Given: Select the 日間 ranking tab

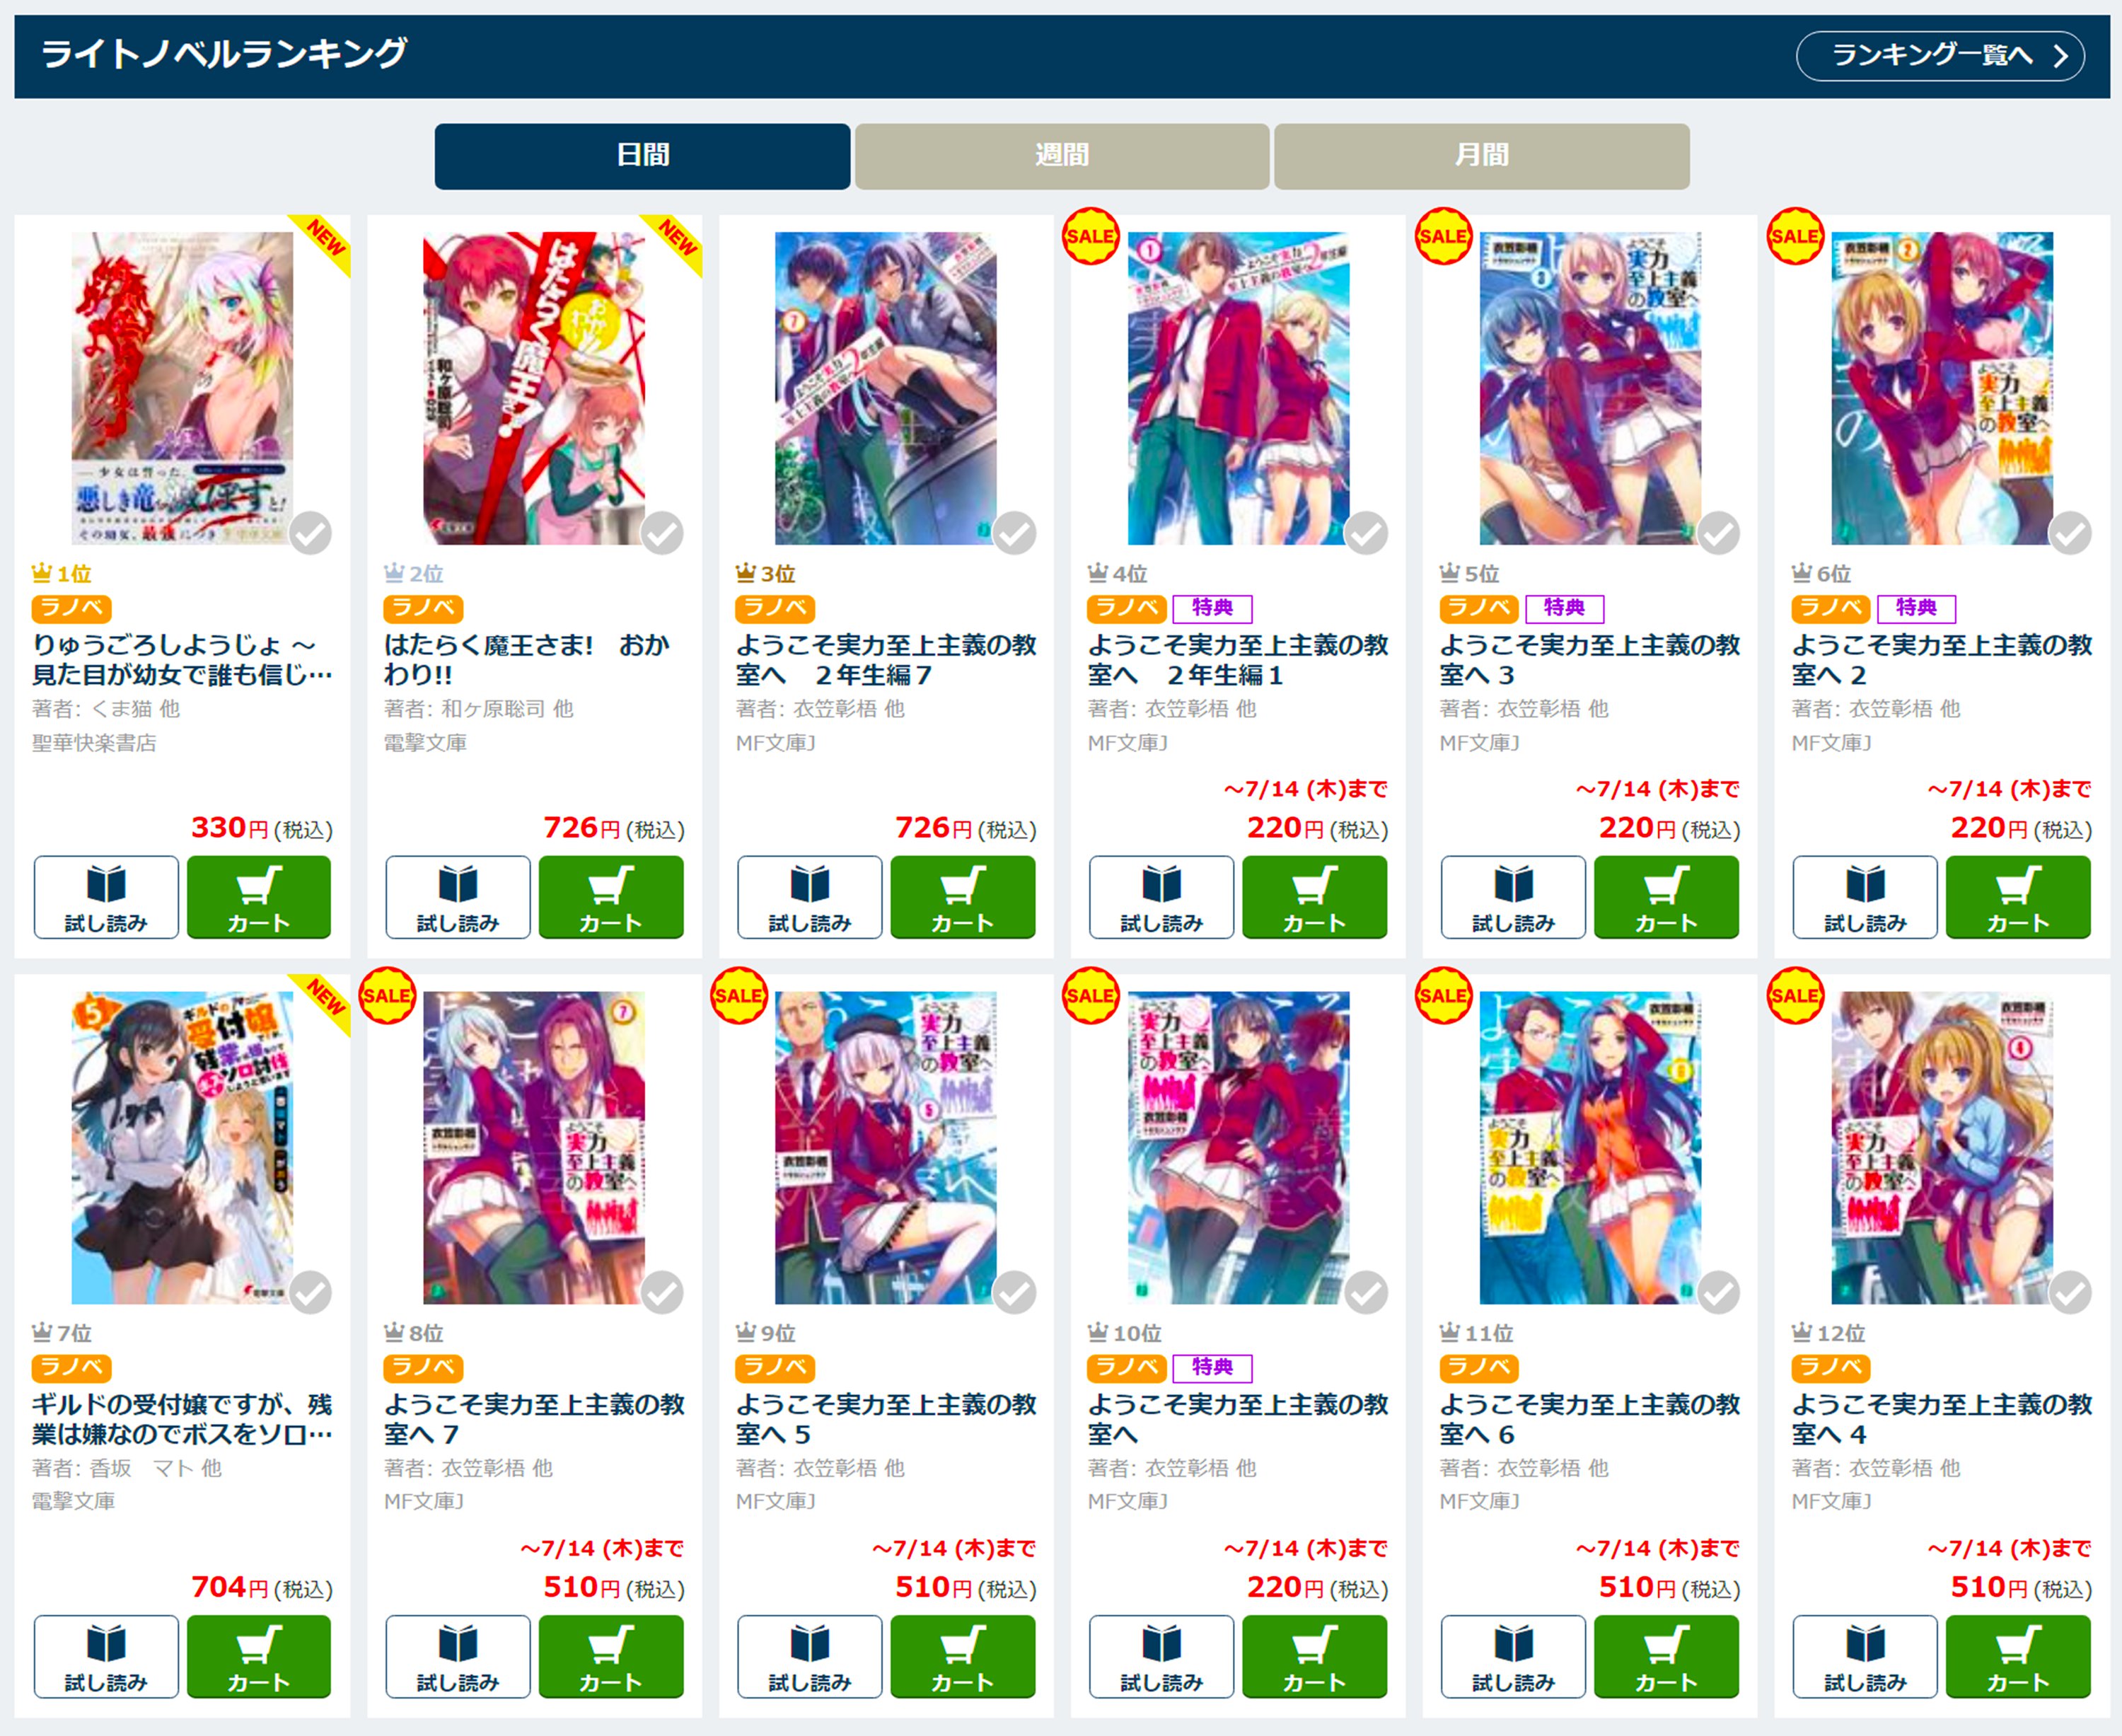Looking at the screenshot, I should (x=642, y=156).
